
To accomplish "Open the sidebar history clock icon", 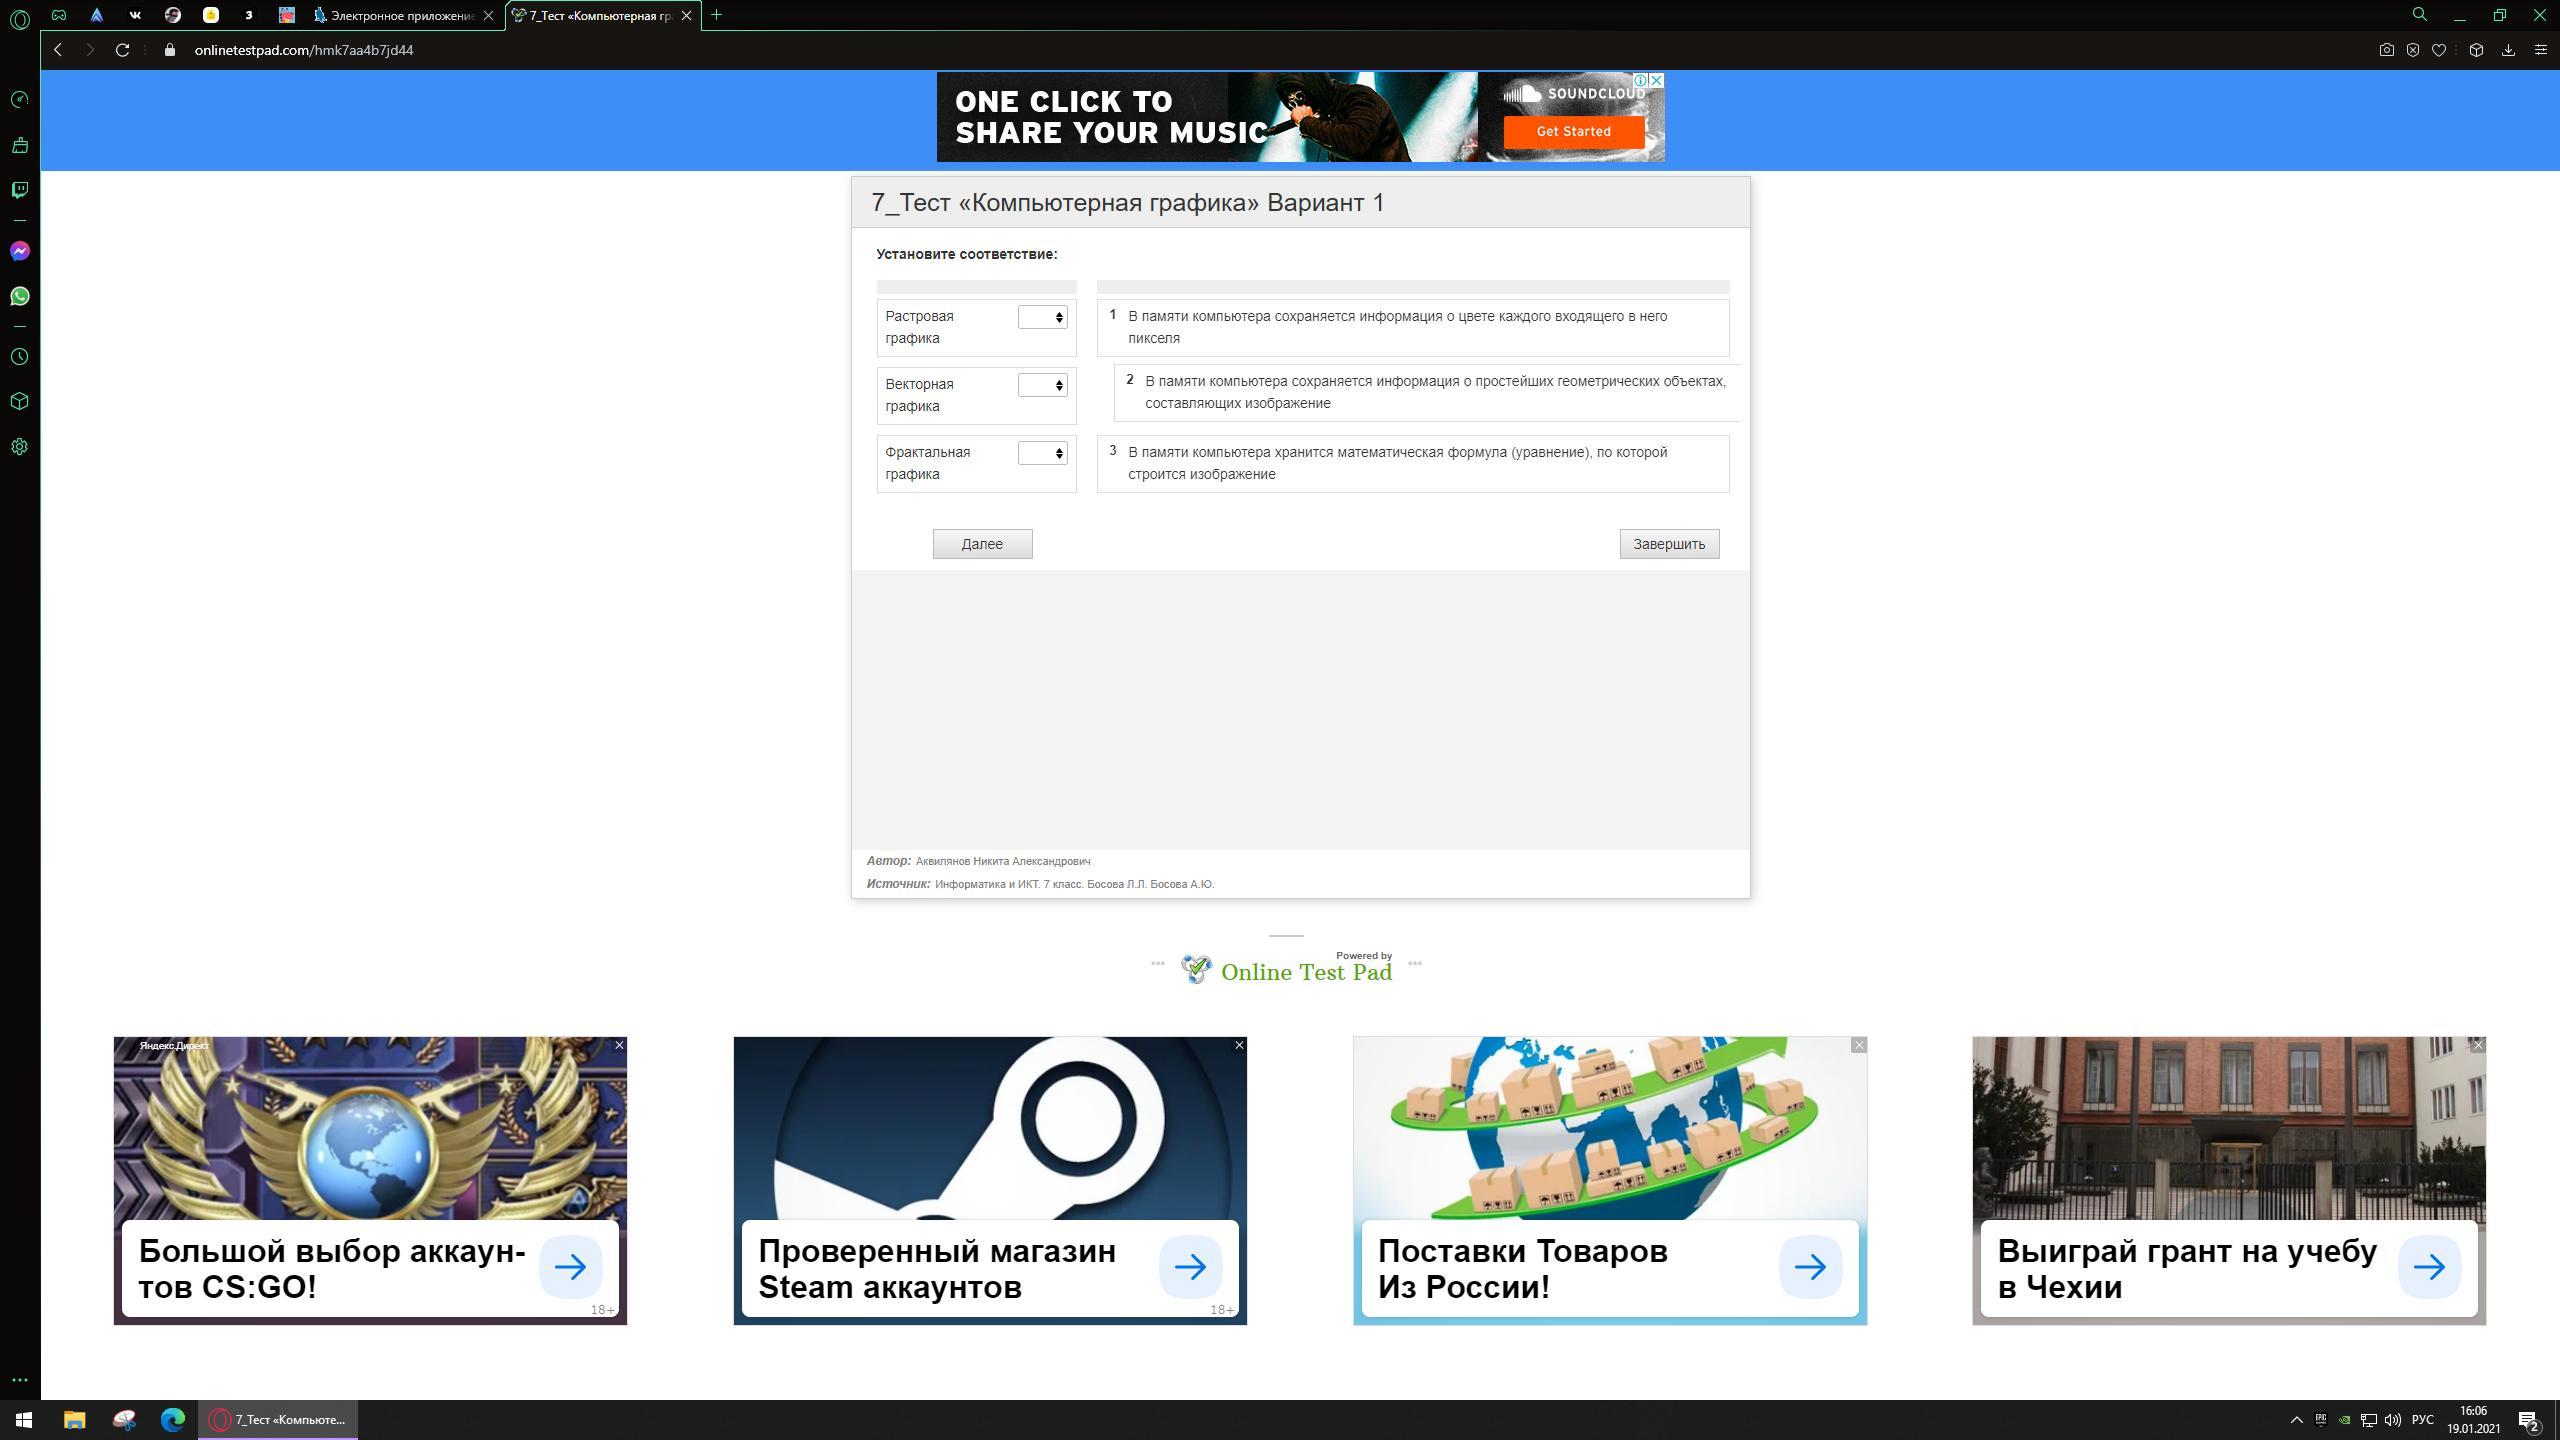I will (20, 357).
